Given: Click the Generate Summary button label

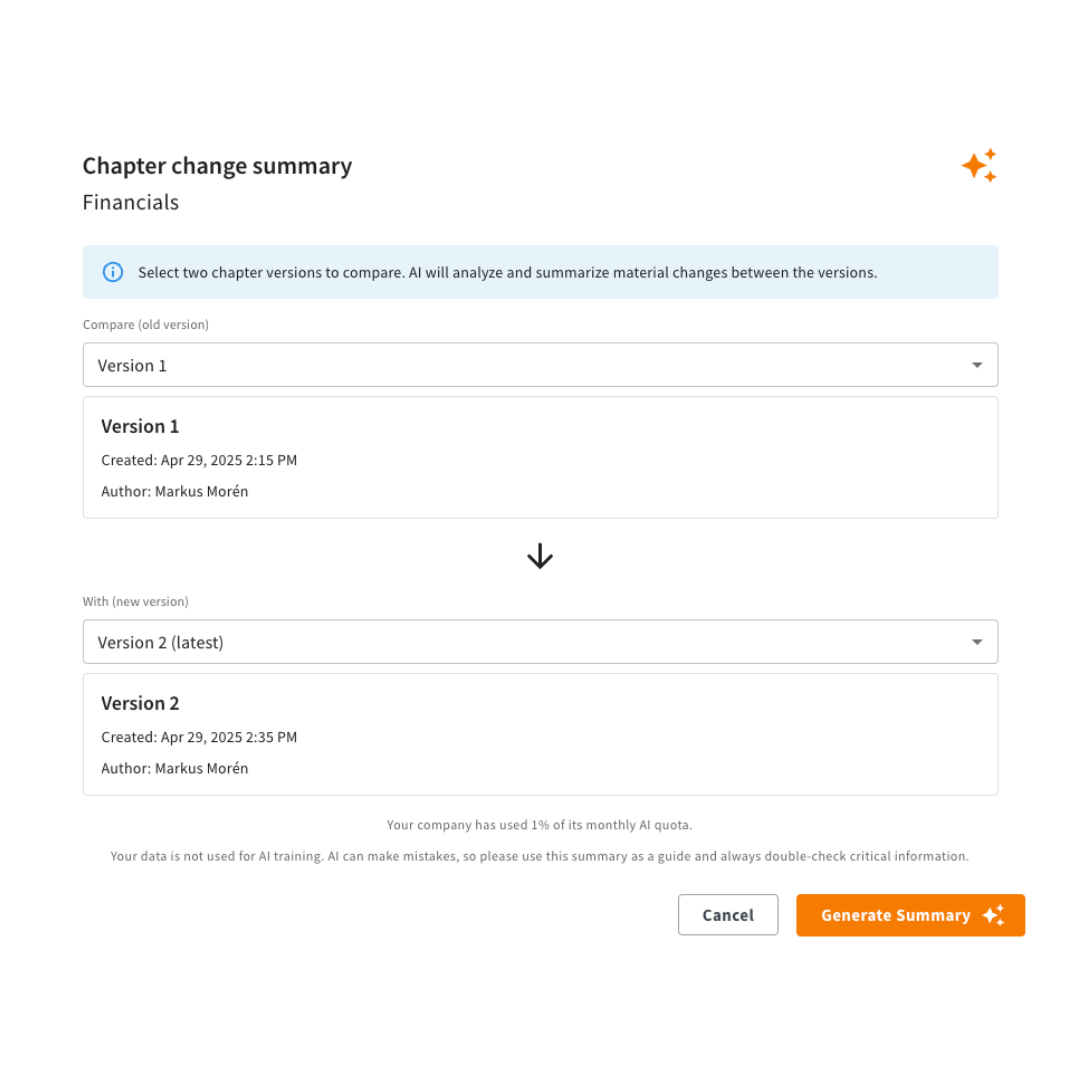Looking at the screenshot, I should pyautogui.click(x=895, y=915).
